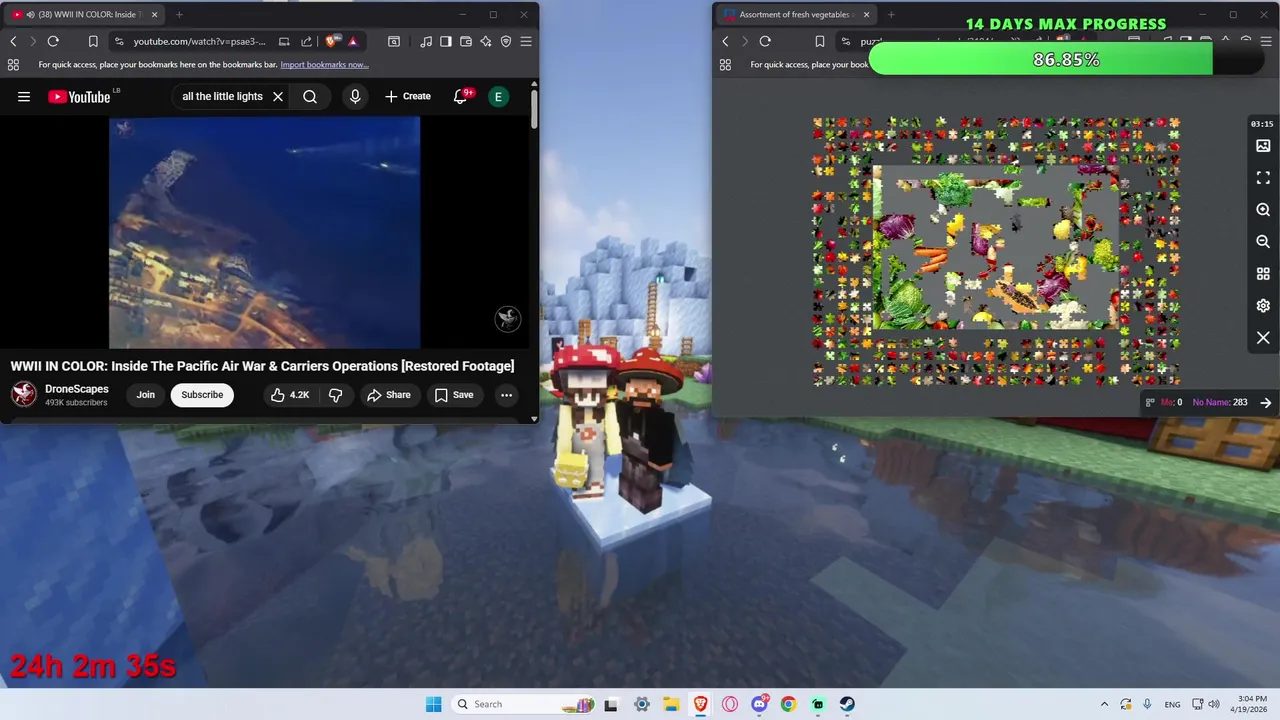Open the DroneScapes channel name

point(77,389)
